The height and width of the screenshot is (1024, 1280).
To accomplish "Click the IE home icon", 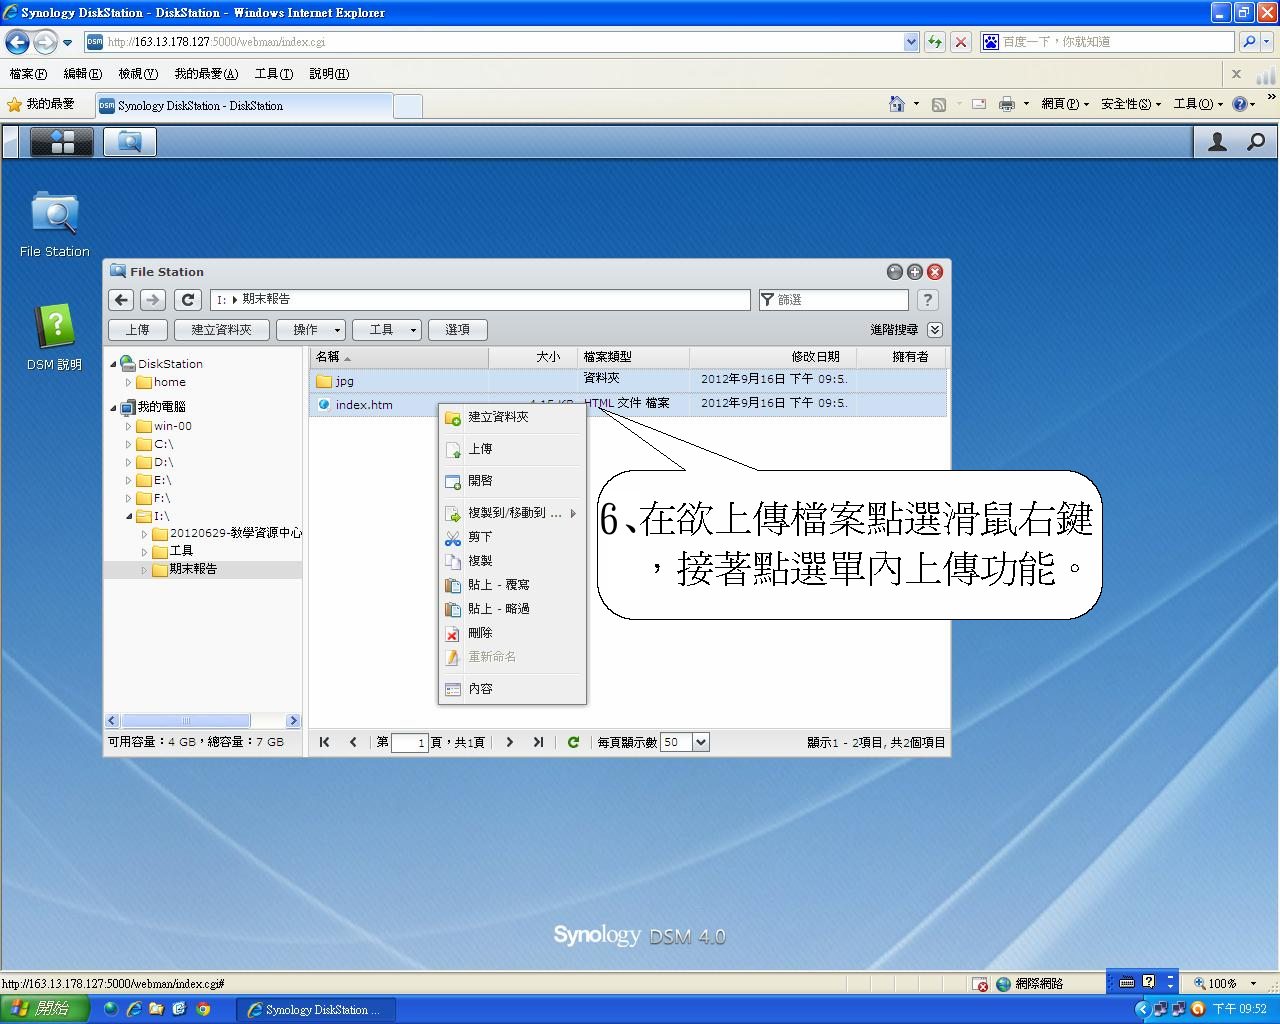I will tap(897, 104).
